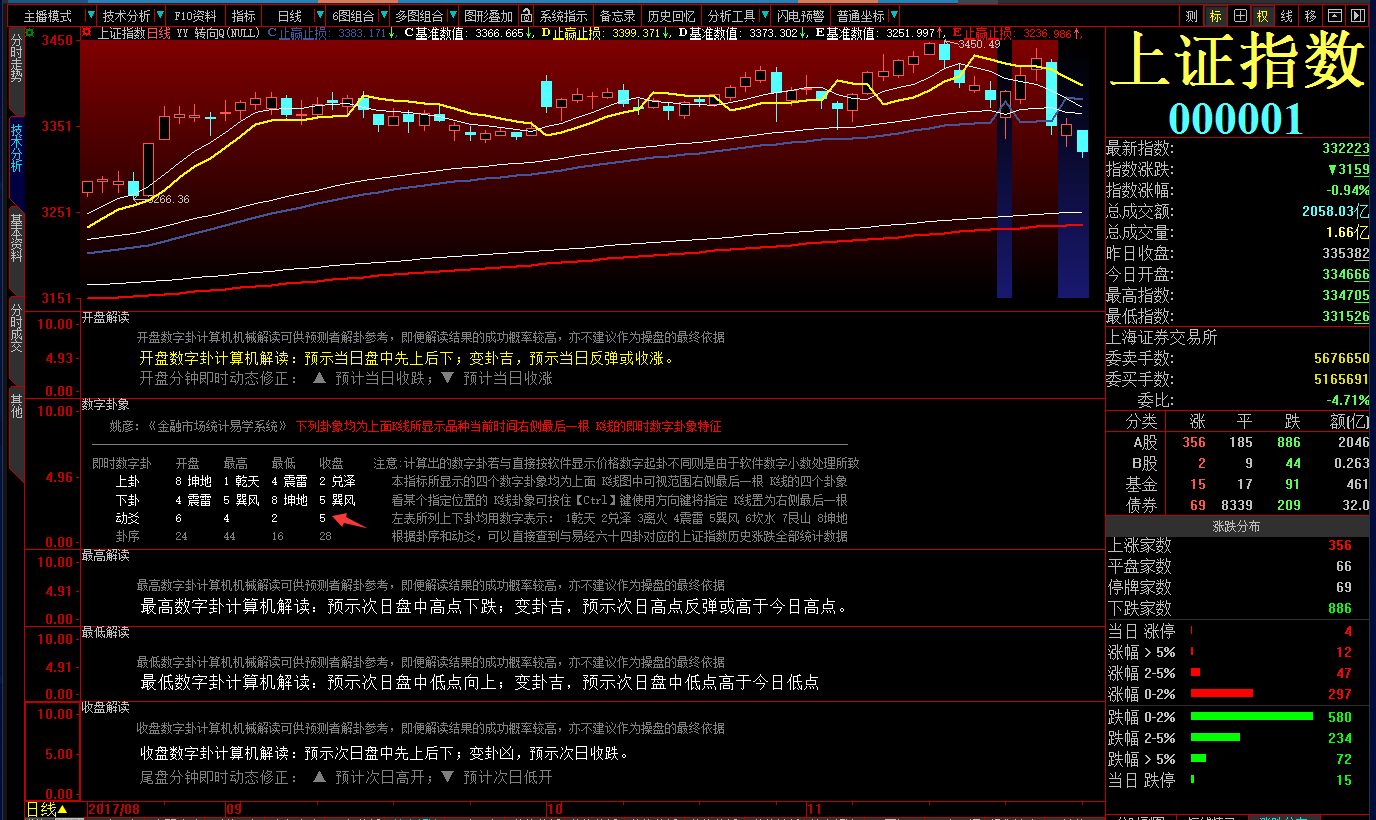Click the 图形叠加 button
Screen dimensions: 1376x820
click(488, 16)
